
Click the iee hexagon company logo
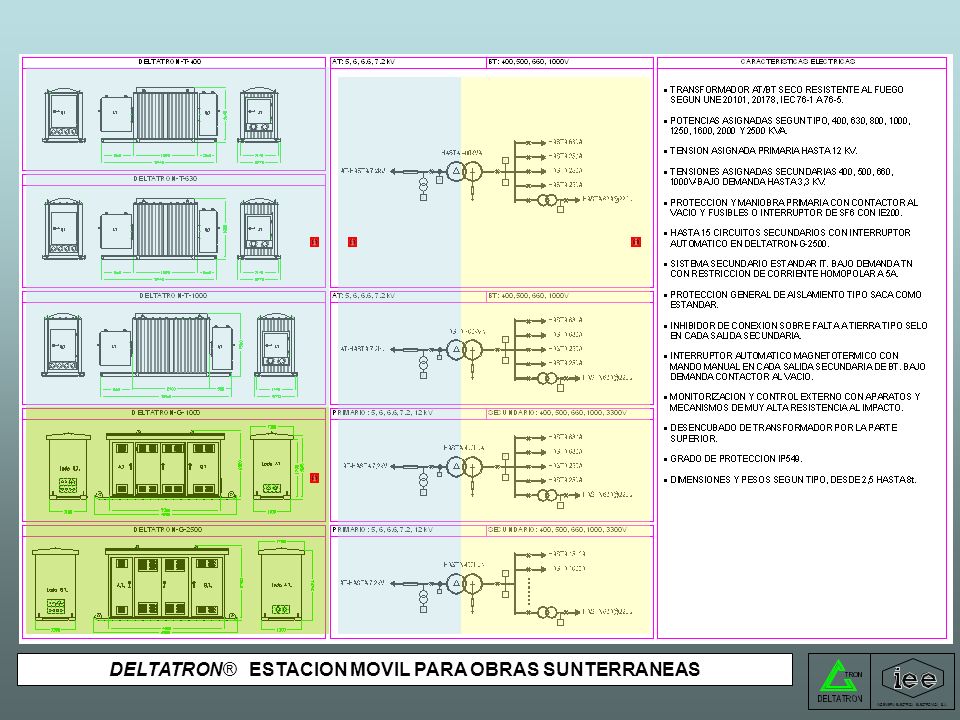pos(913,681)
